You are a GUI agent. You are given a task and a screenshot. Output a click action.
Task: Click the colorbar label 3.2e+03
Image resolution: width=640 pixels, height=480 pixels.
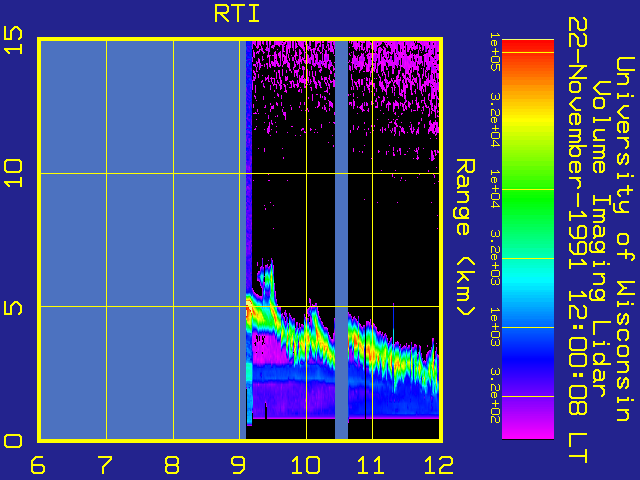494,258
